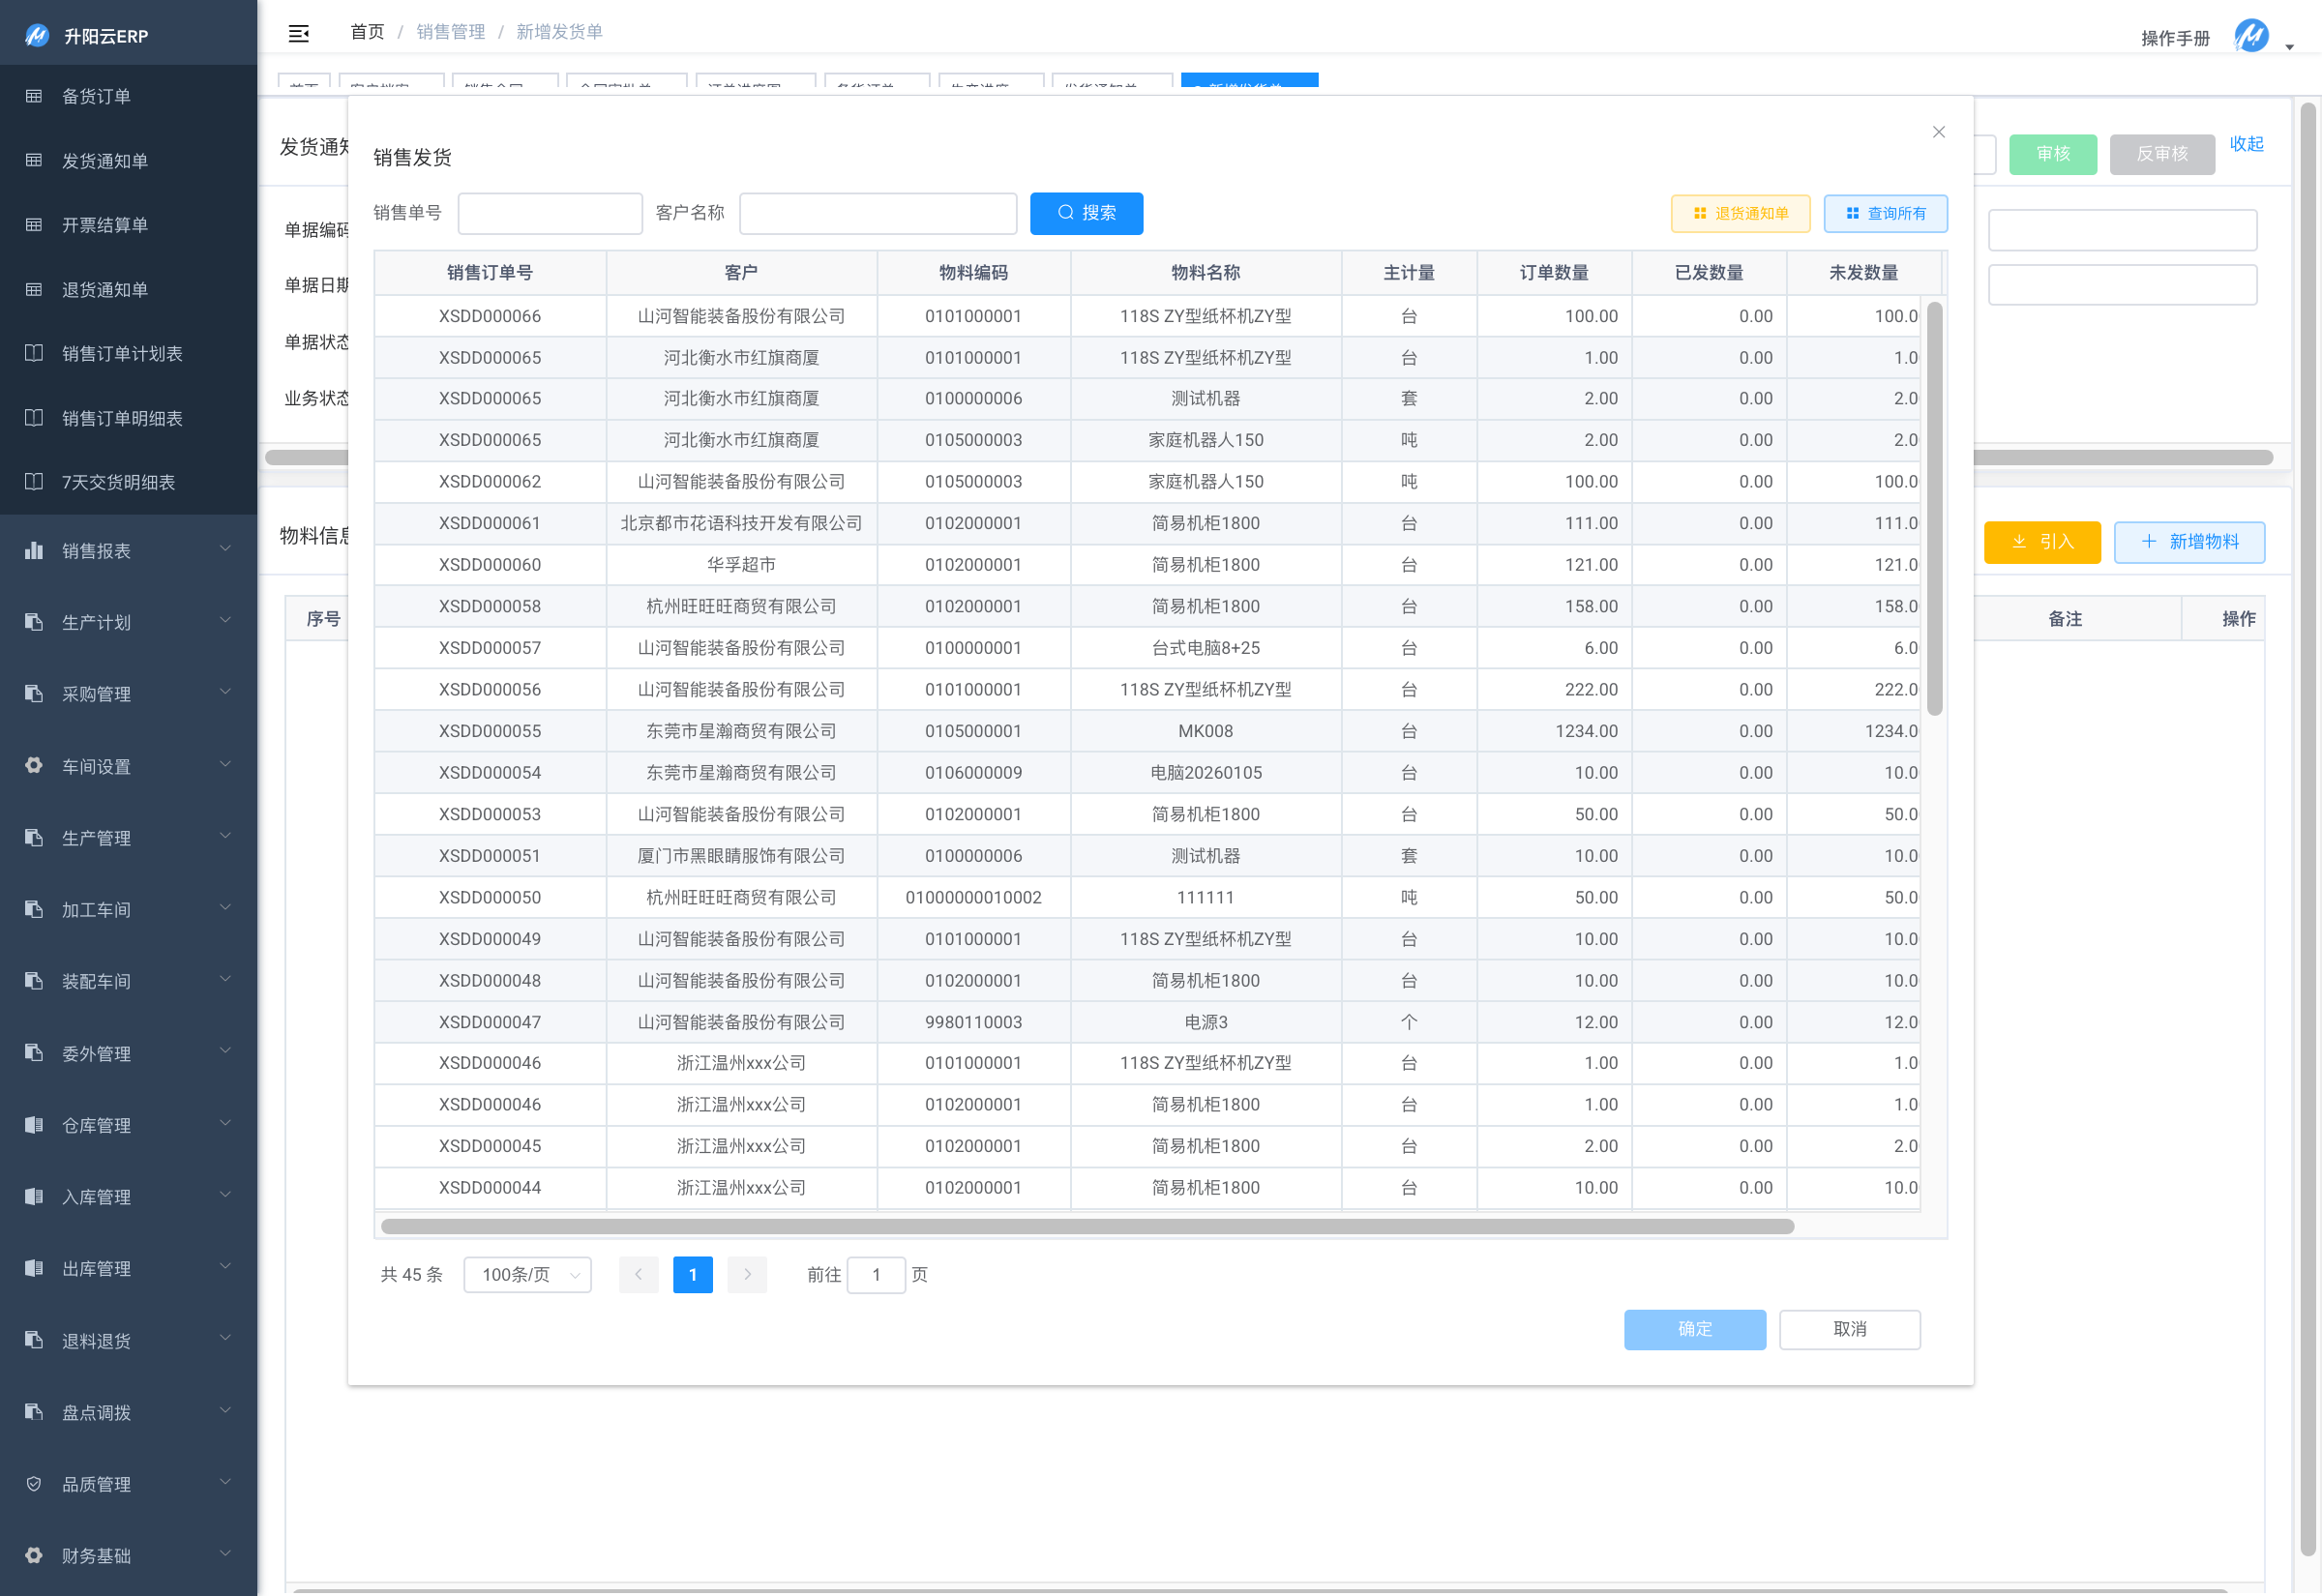
Task: Click the 销售报表 bar chart icon
Action: coord(34,550)
